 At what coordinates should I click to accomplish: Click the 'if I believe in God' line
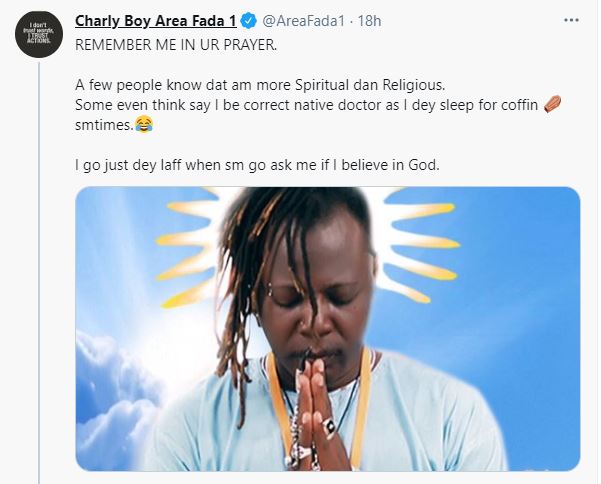coord(370,164)
